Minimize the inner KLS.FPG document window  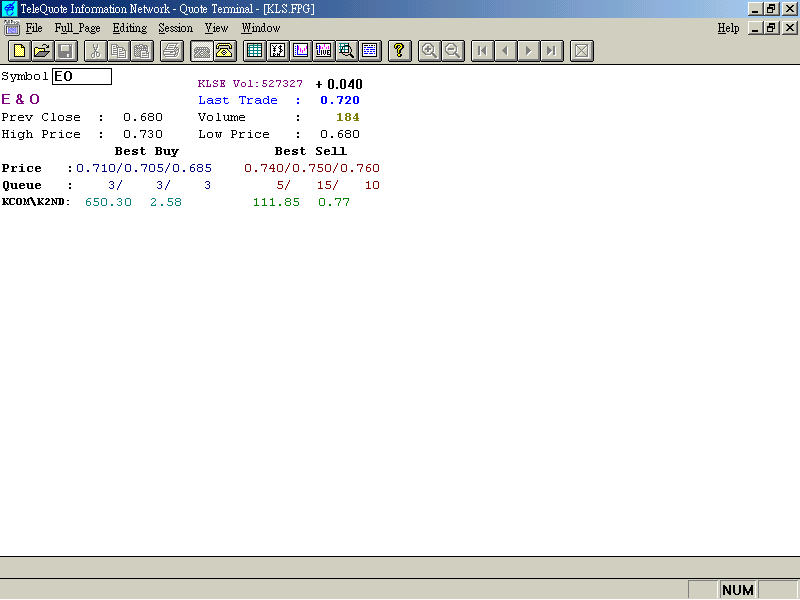click(x=755, y=28)
